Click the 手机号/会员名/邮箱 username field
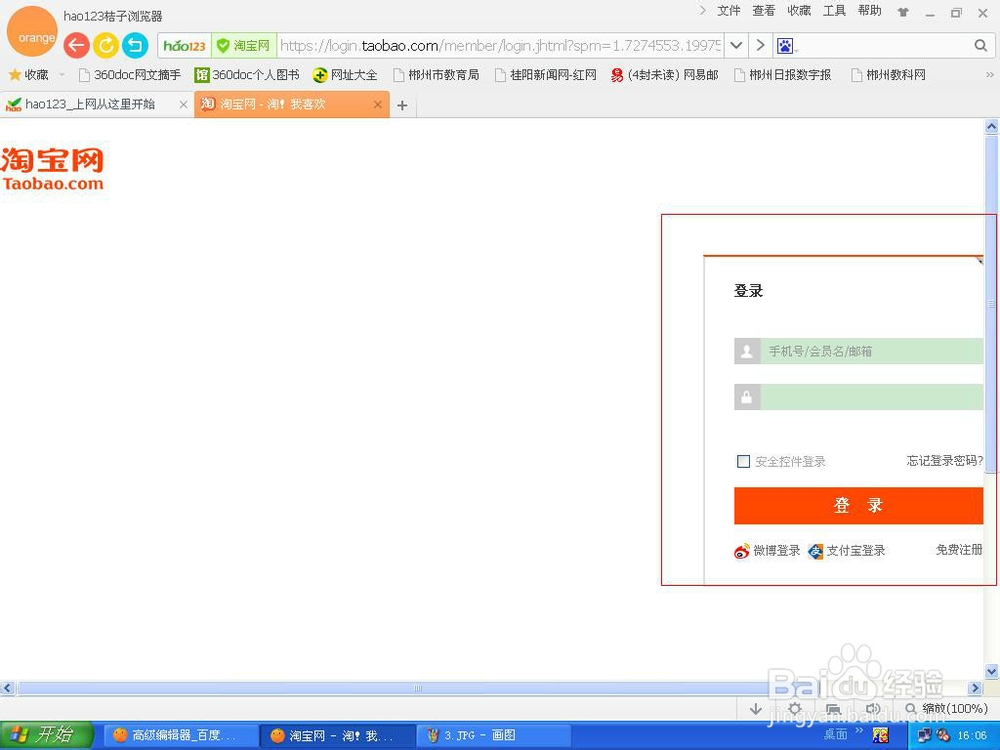The image size is (1000, 750). pyautogui.click(x=871, y=351)
